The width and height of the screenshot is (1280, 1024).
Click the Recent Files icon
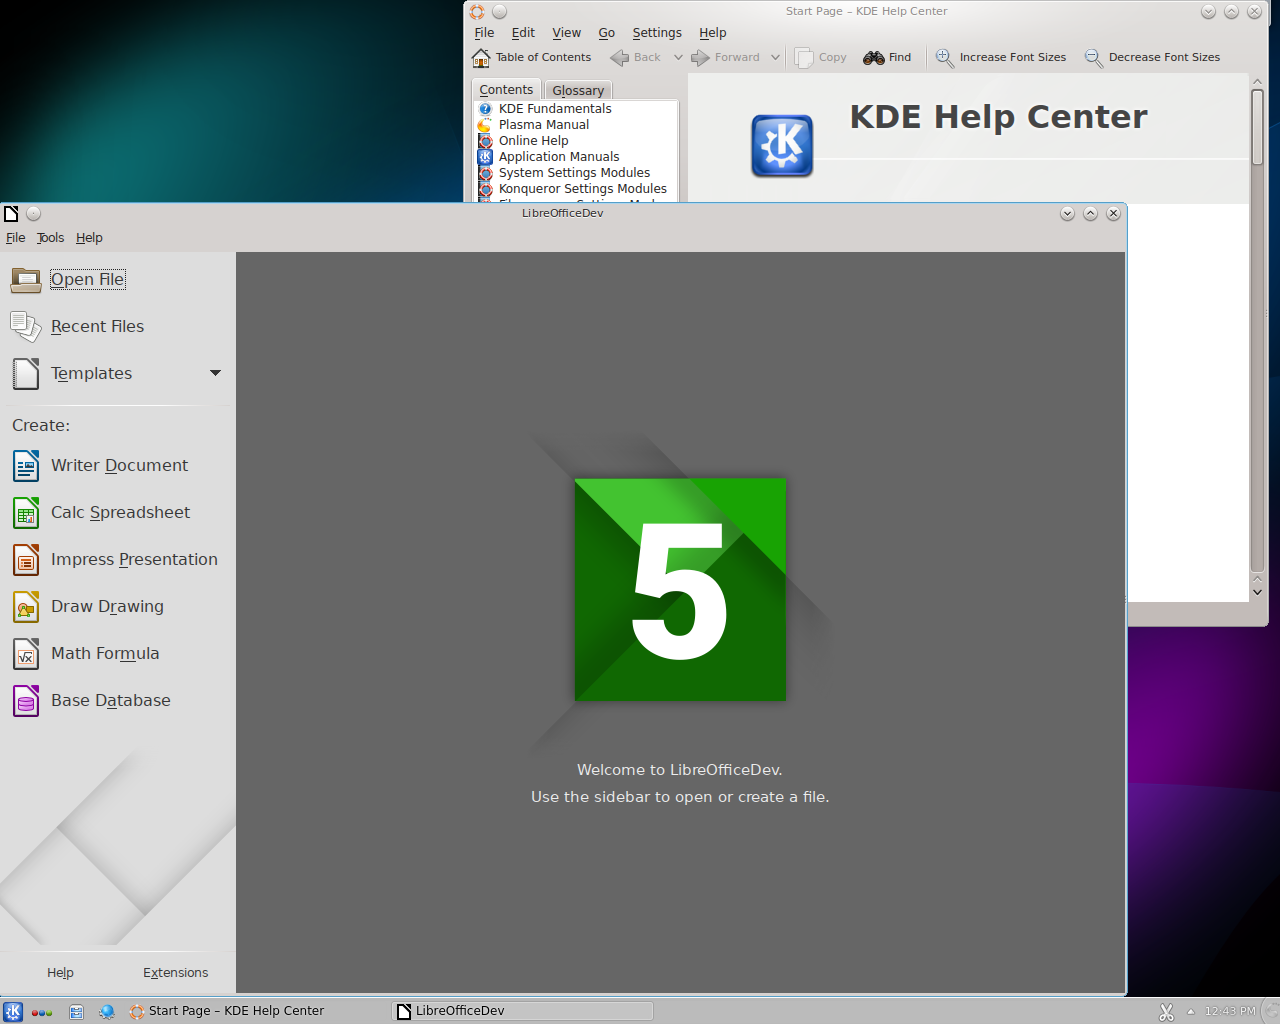[x=26, y=326]
